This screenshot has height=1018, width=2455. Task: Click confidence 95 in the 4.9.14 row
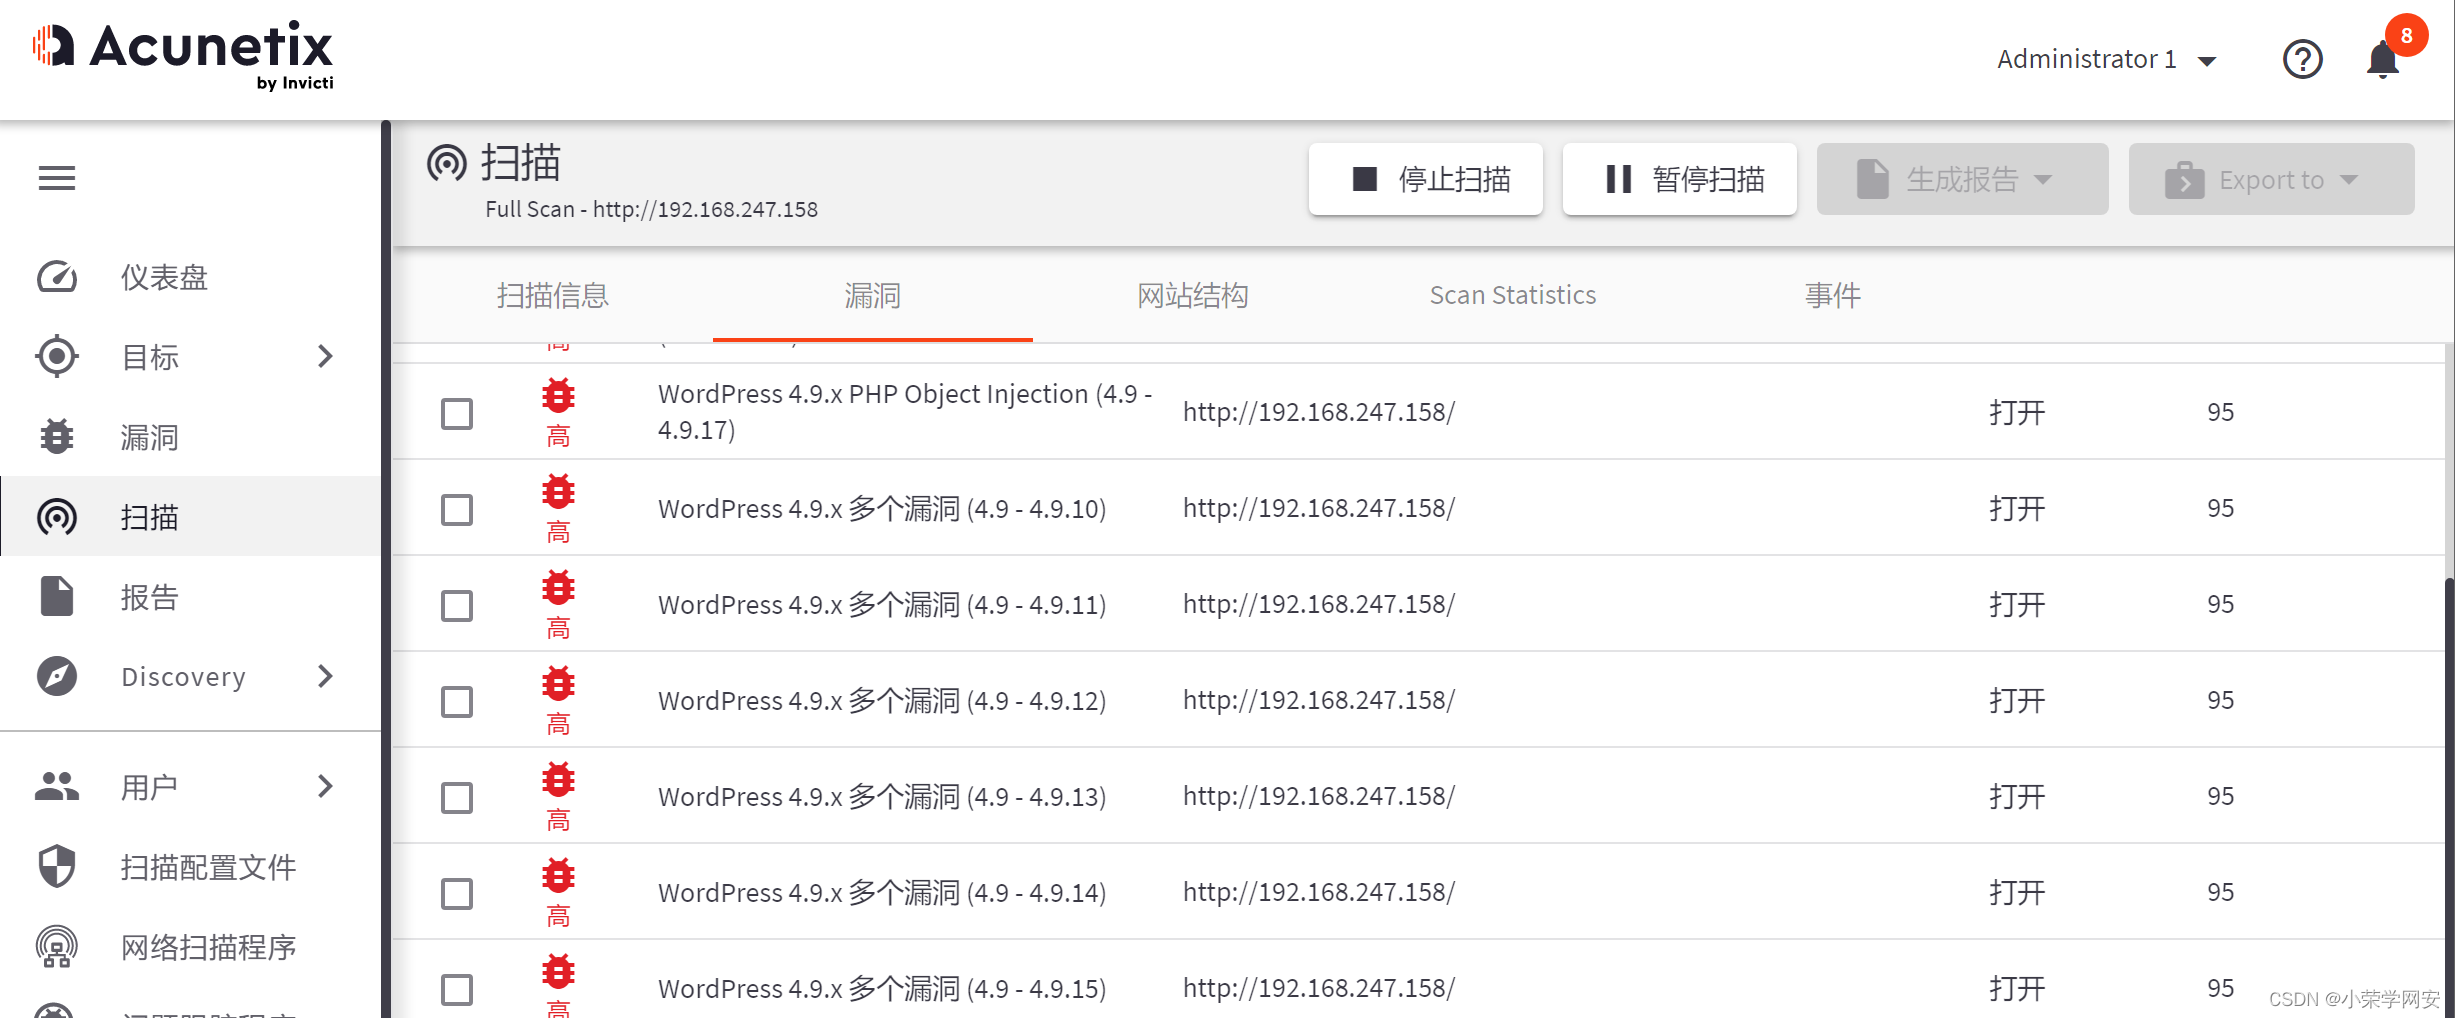(x=2220, y=892)
